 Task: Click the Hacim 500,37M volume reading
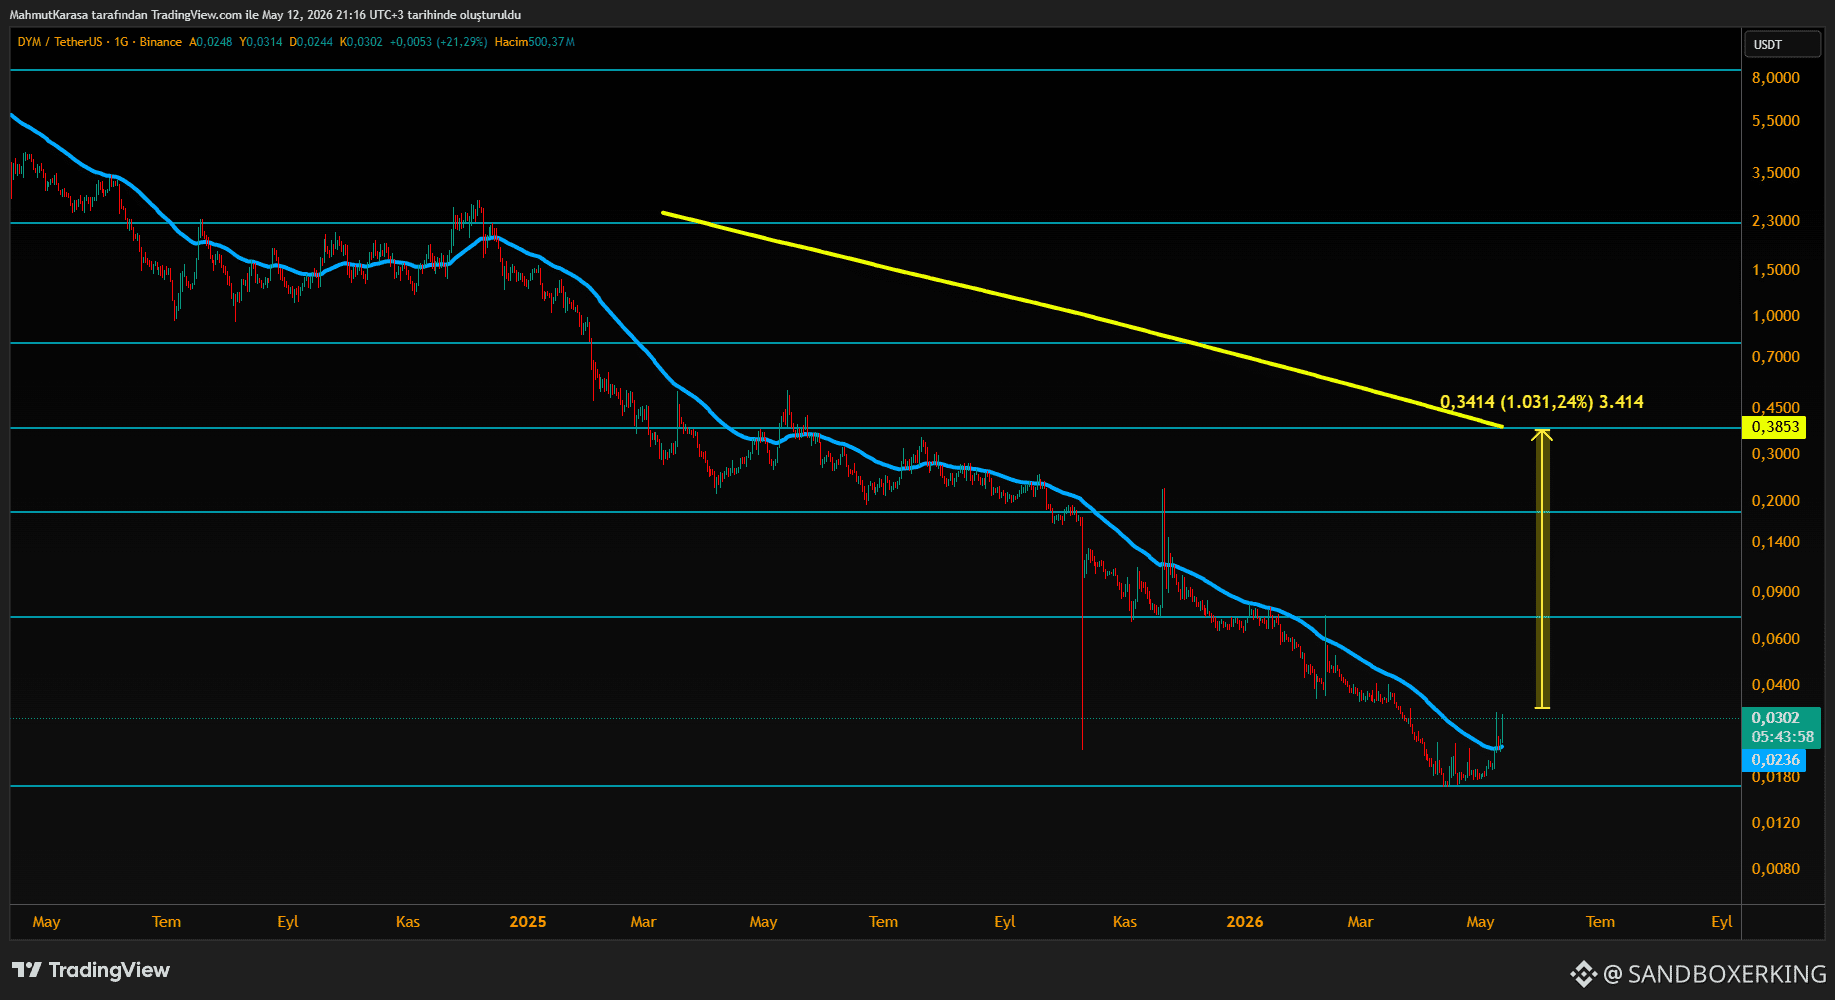534,42
